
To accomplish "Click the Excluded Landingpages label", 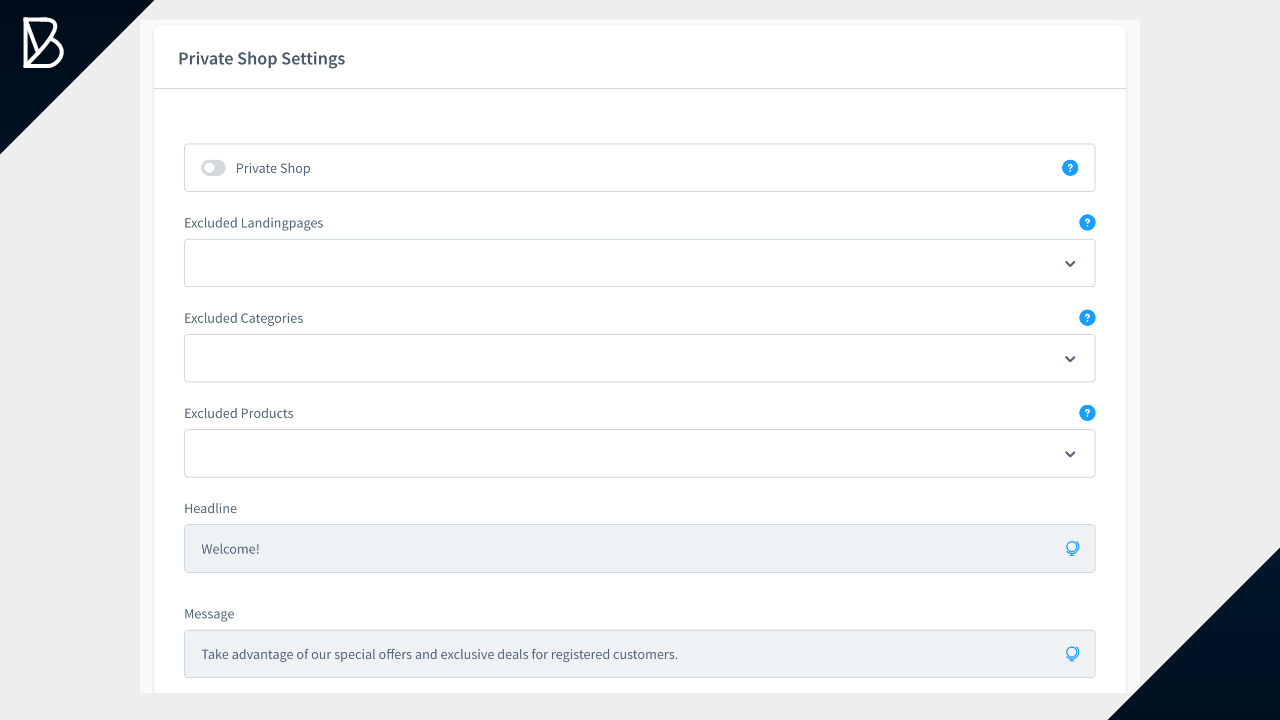I will pyautogui.click(x=253, y=223).
